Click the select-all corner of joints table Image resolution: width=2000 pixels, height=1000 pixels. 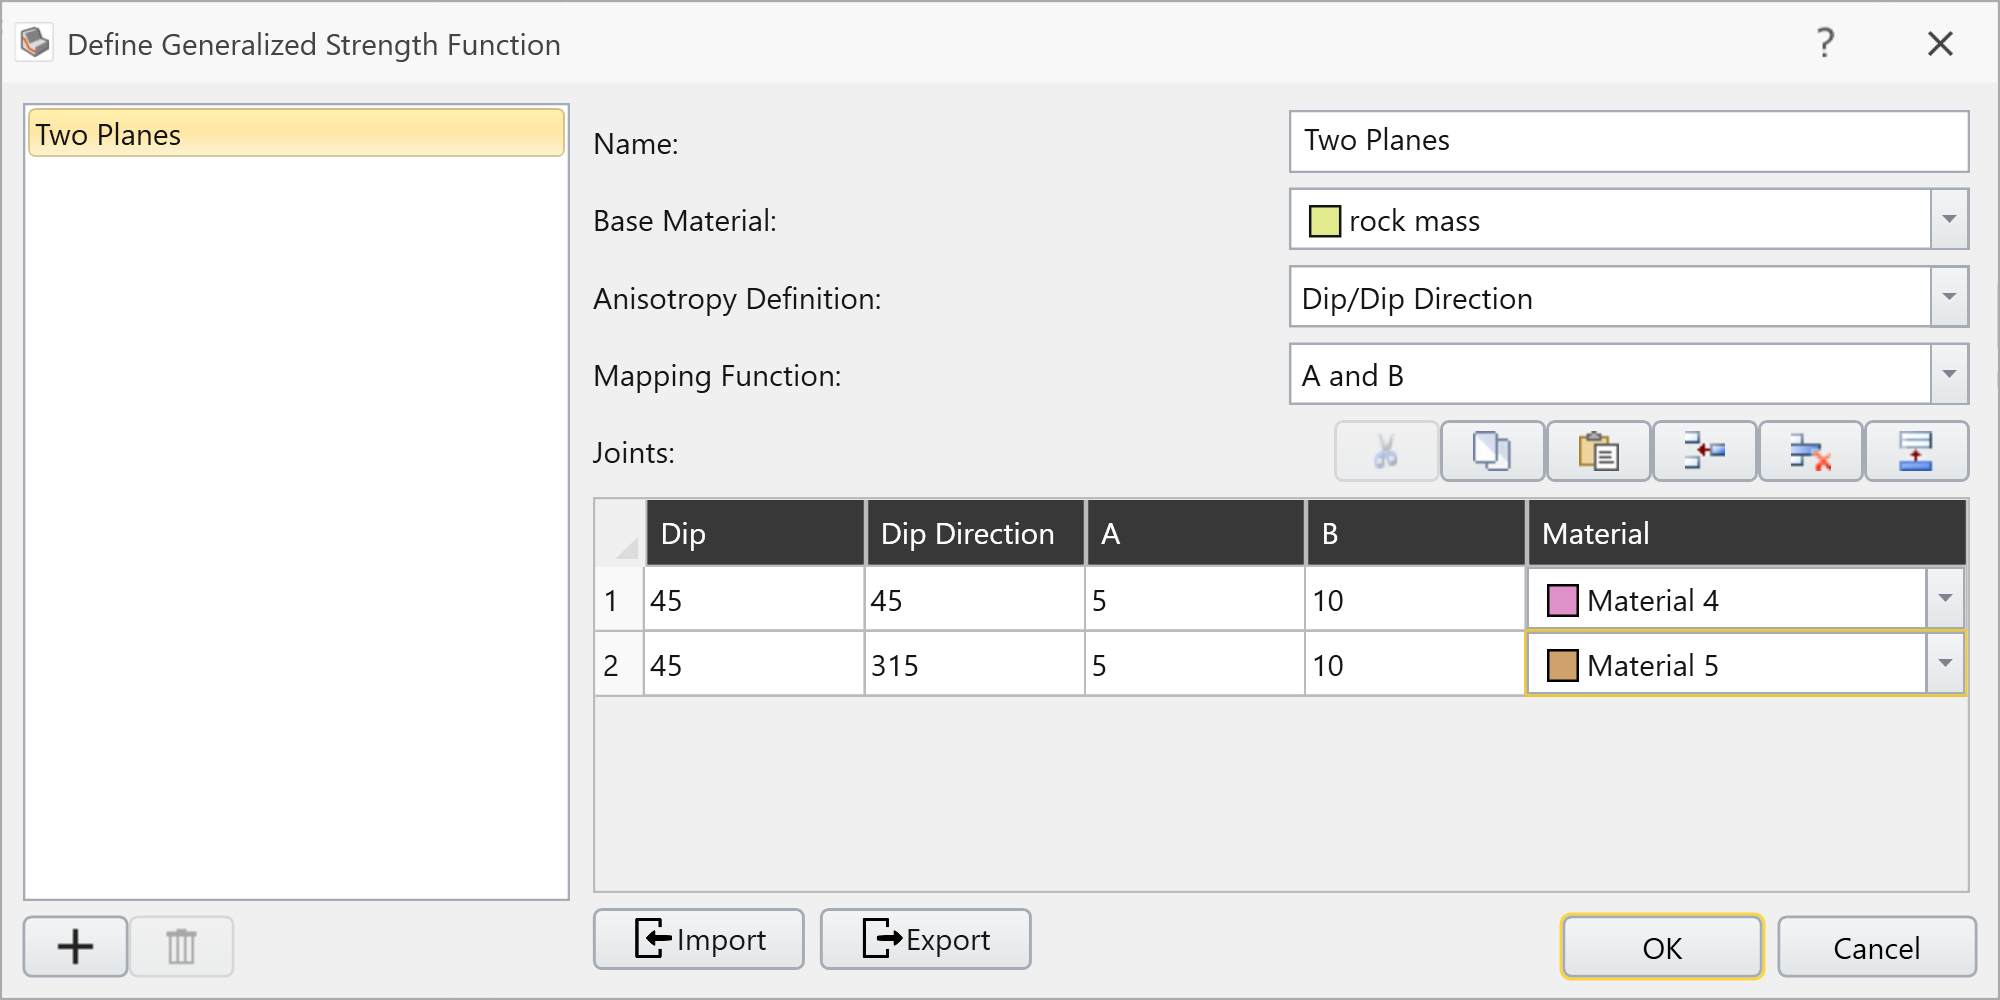[619, 533]
